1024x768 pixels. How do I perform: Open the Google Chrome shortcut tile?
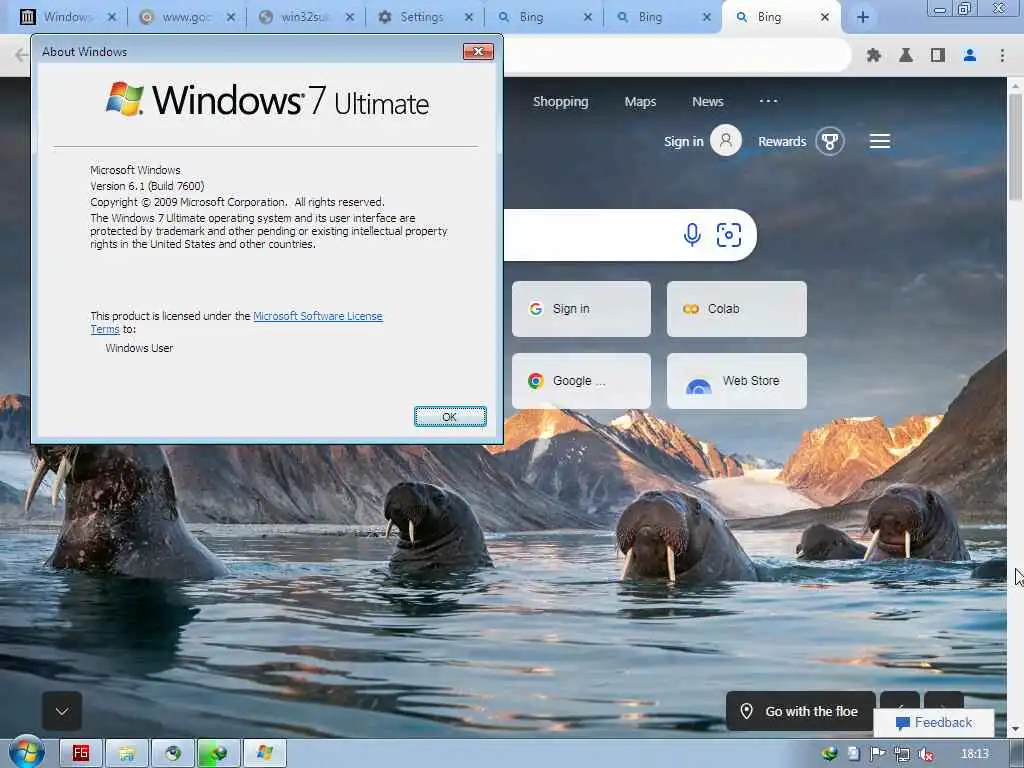[581, 381]
